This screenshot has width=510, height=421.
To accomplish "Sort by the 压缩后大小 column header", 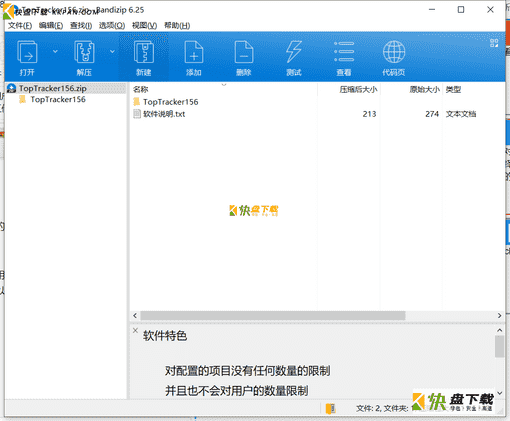I will click(358, 89).
